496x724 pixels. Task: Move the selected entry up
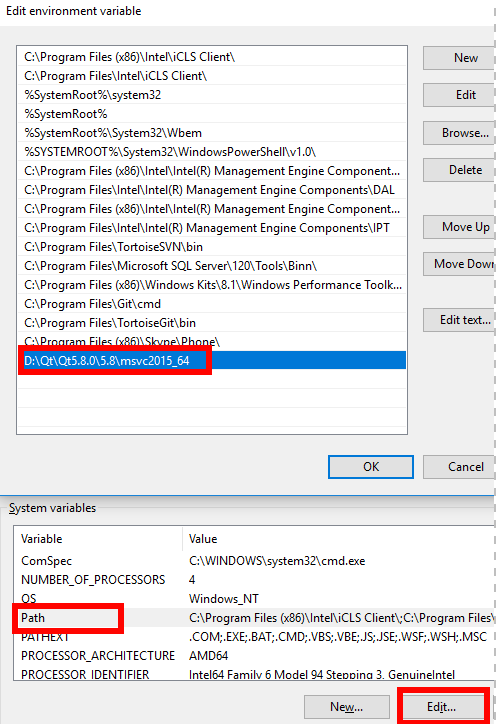(x=459, y=227)
